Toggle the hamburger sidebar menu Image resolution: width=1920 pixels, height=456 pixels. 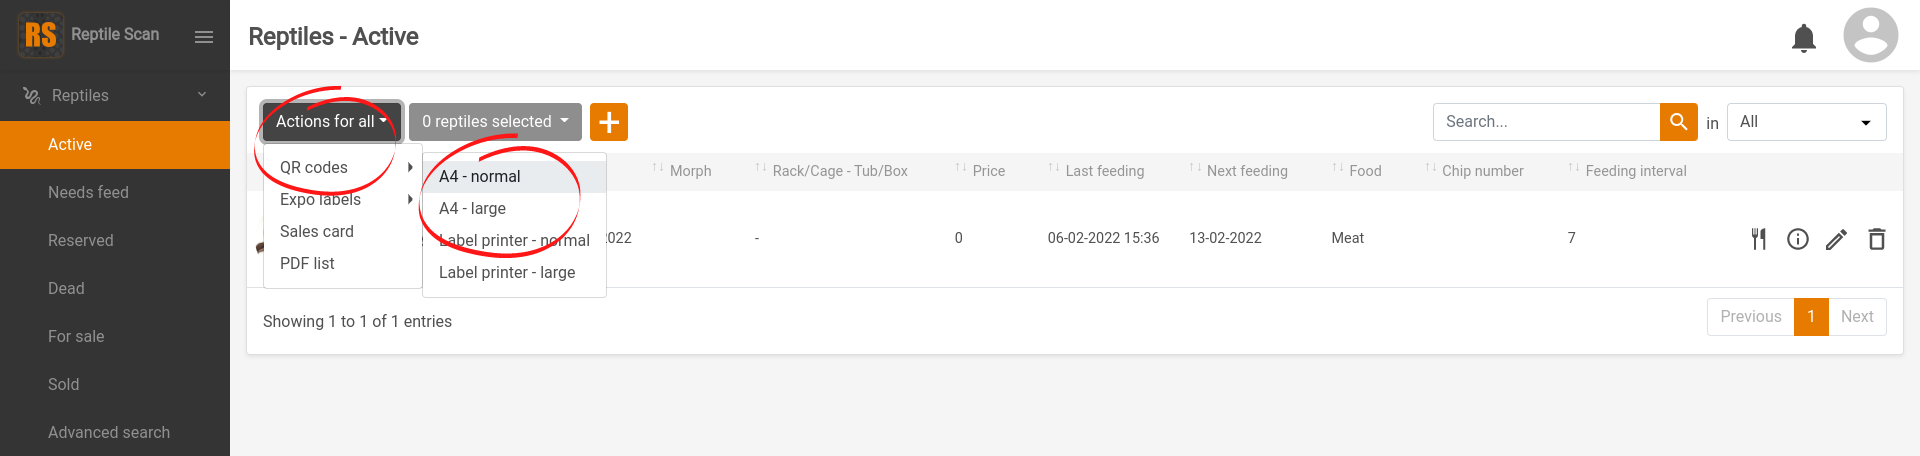click(x=204, y=37)
